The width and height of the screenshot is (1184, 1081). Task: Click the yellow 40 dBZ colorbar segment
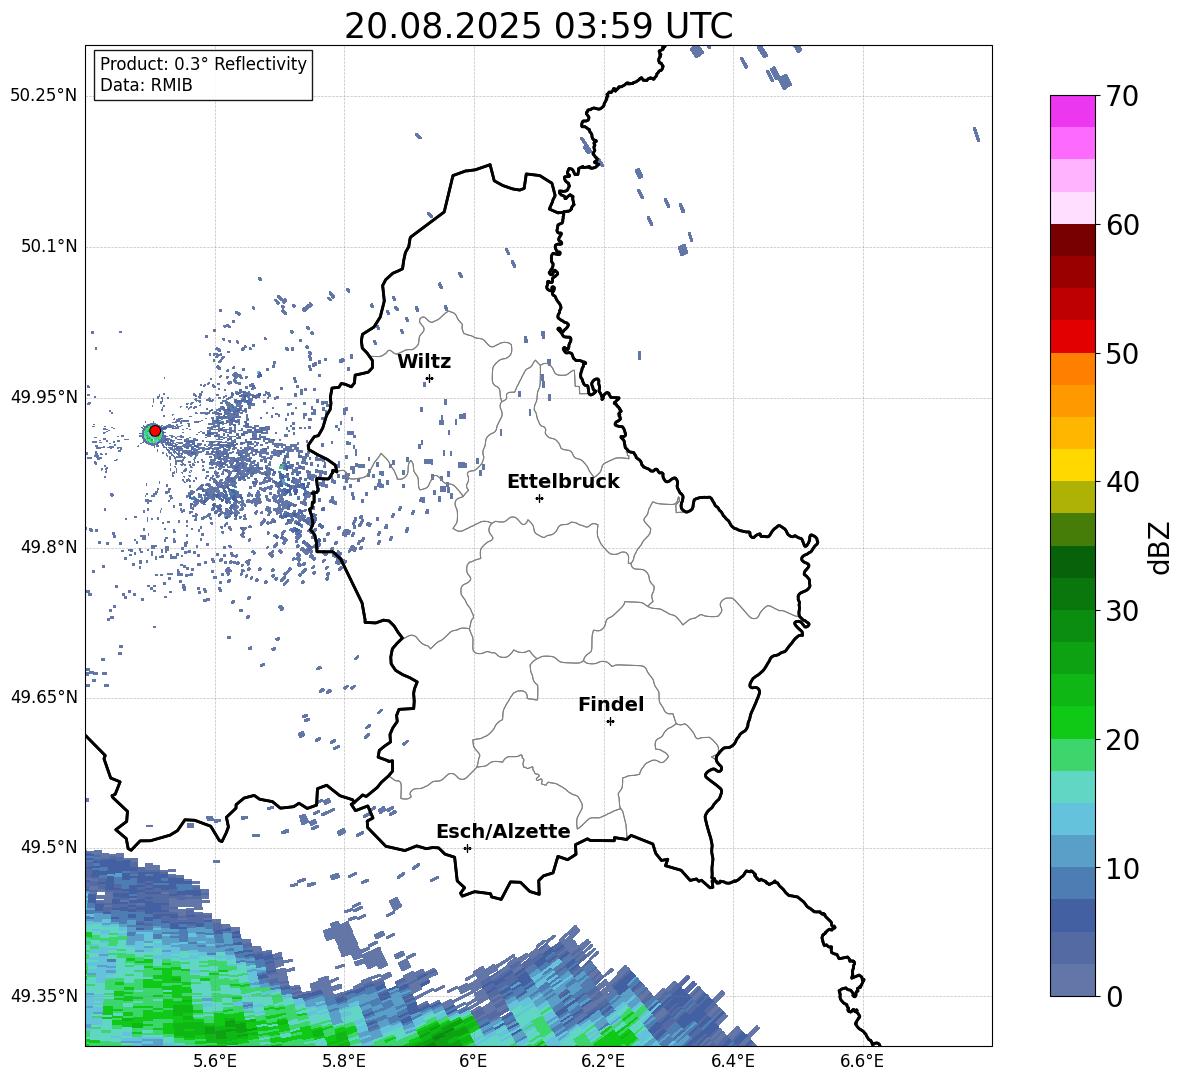point(1073,465)
